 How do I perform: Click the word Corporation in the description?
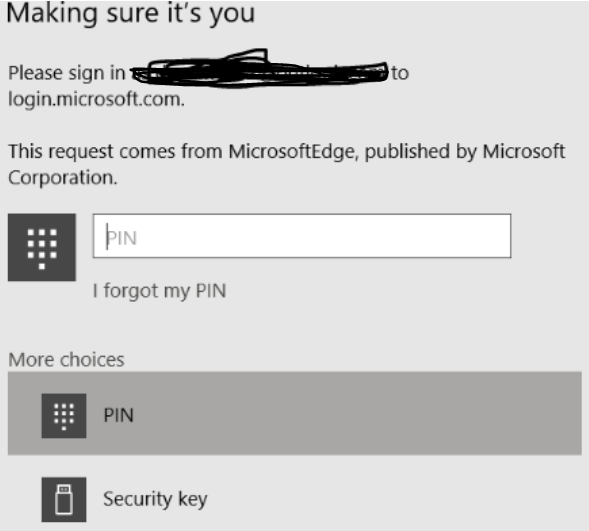coord(63,178)
